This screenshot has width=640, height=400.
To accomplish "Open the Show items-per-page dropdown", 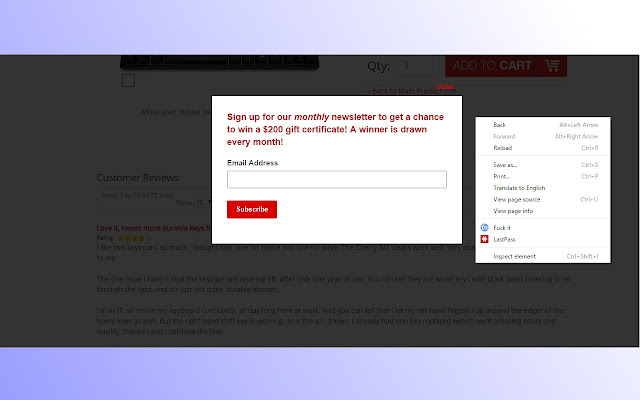I will (x=203, y=202).
